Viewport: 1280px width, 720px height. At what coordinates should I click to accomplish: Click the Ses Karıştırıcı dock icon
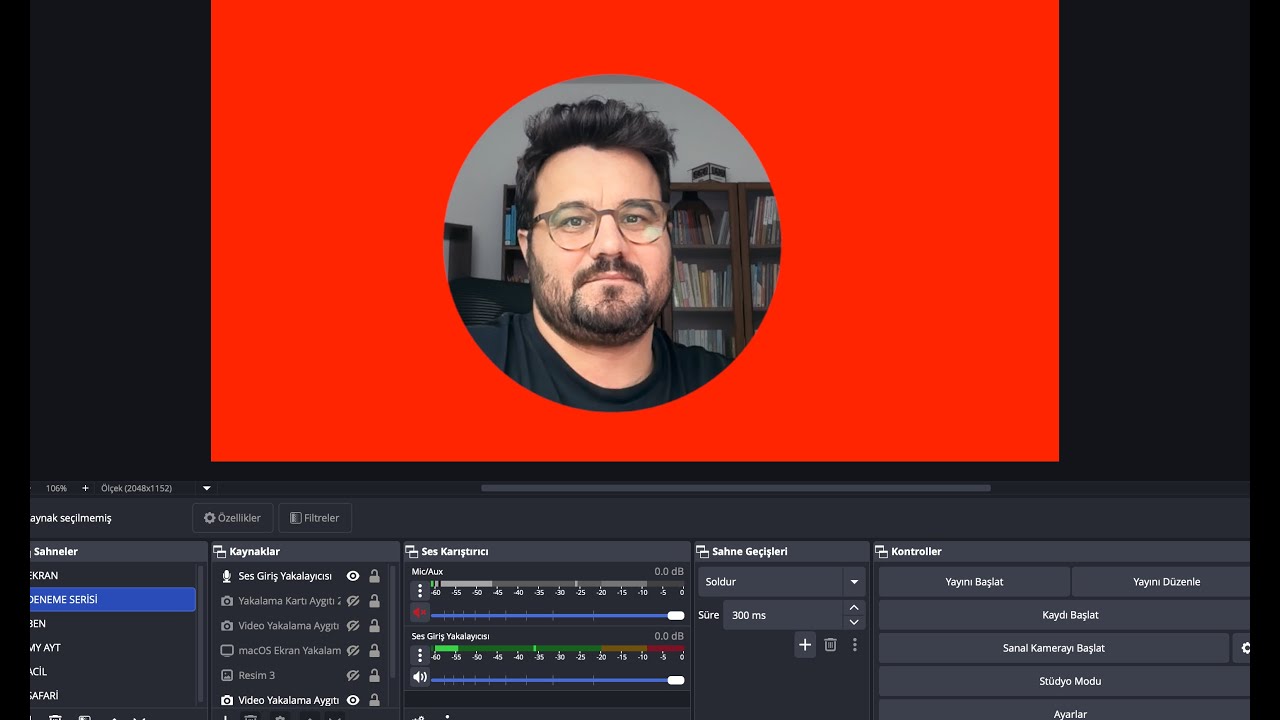tap(412, 551)
